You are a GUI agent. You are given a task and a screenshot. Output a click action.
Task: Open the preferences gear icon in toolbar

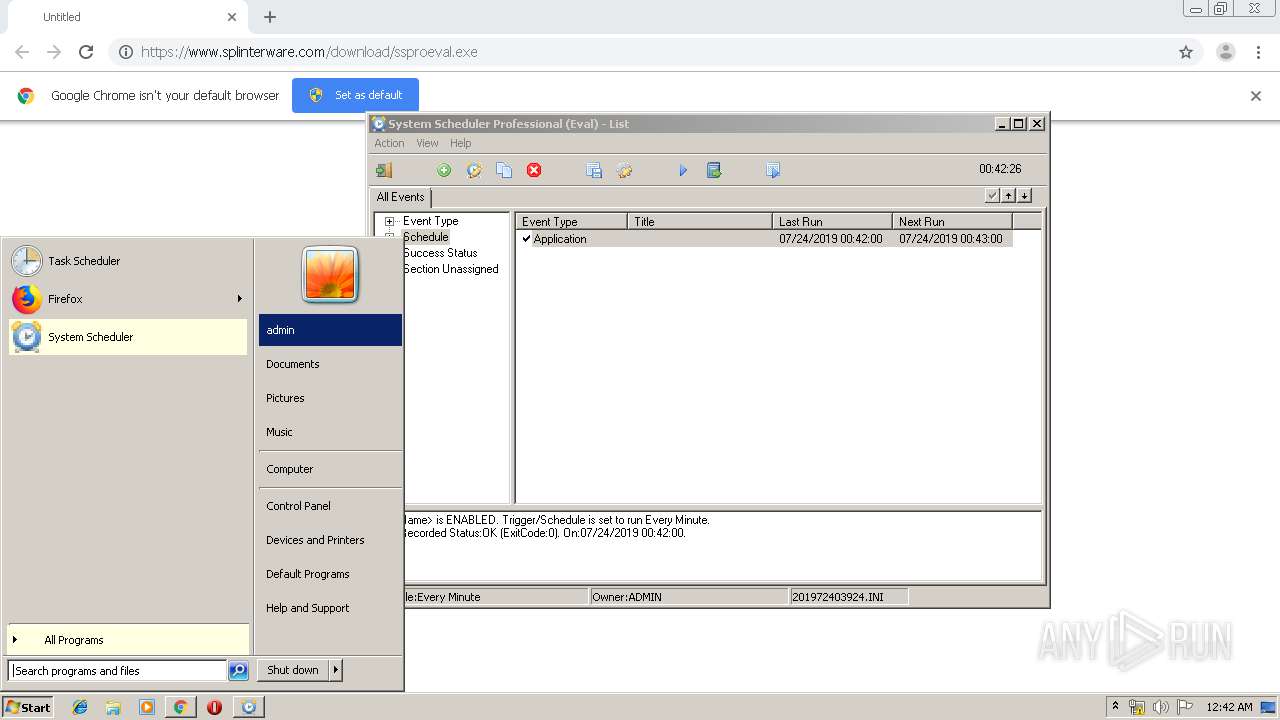coord(625,171)
